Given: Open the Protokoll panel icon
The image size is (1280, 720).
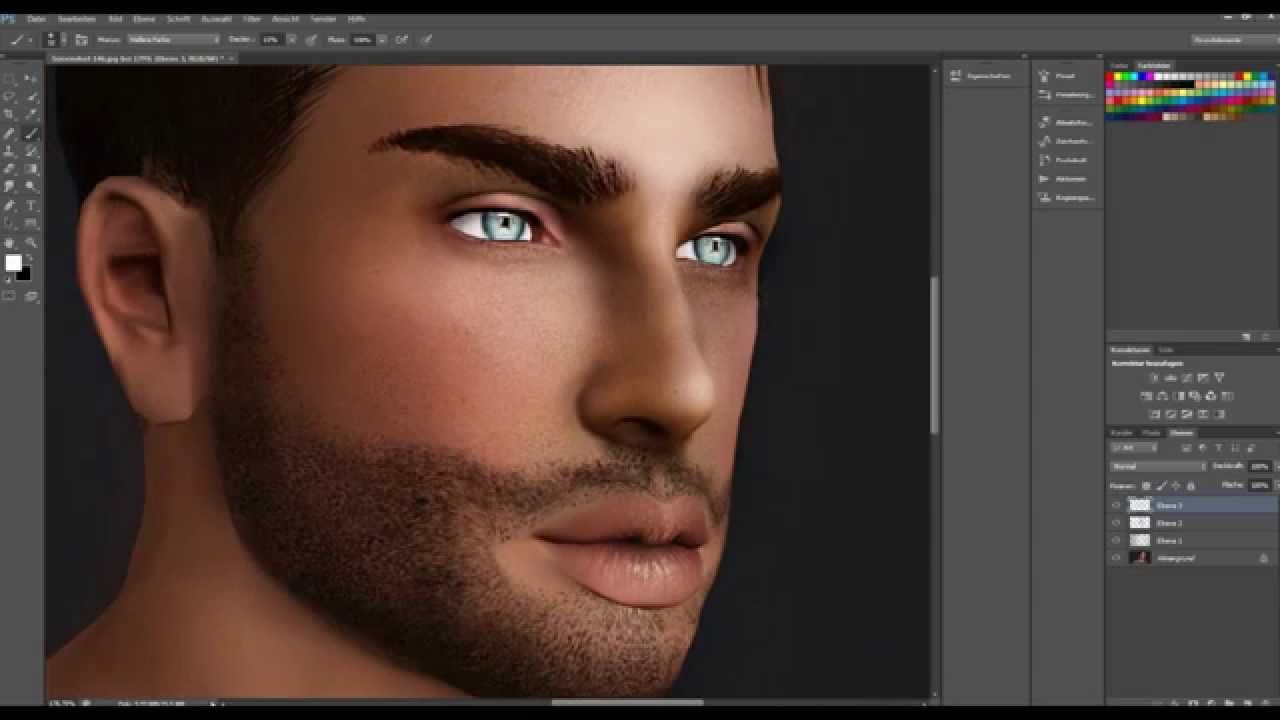Looking at the screenshot, I should pyautogui.click(x=1063, y=160).
